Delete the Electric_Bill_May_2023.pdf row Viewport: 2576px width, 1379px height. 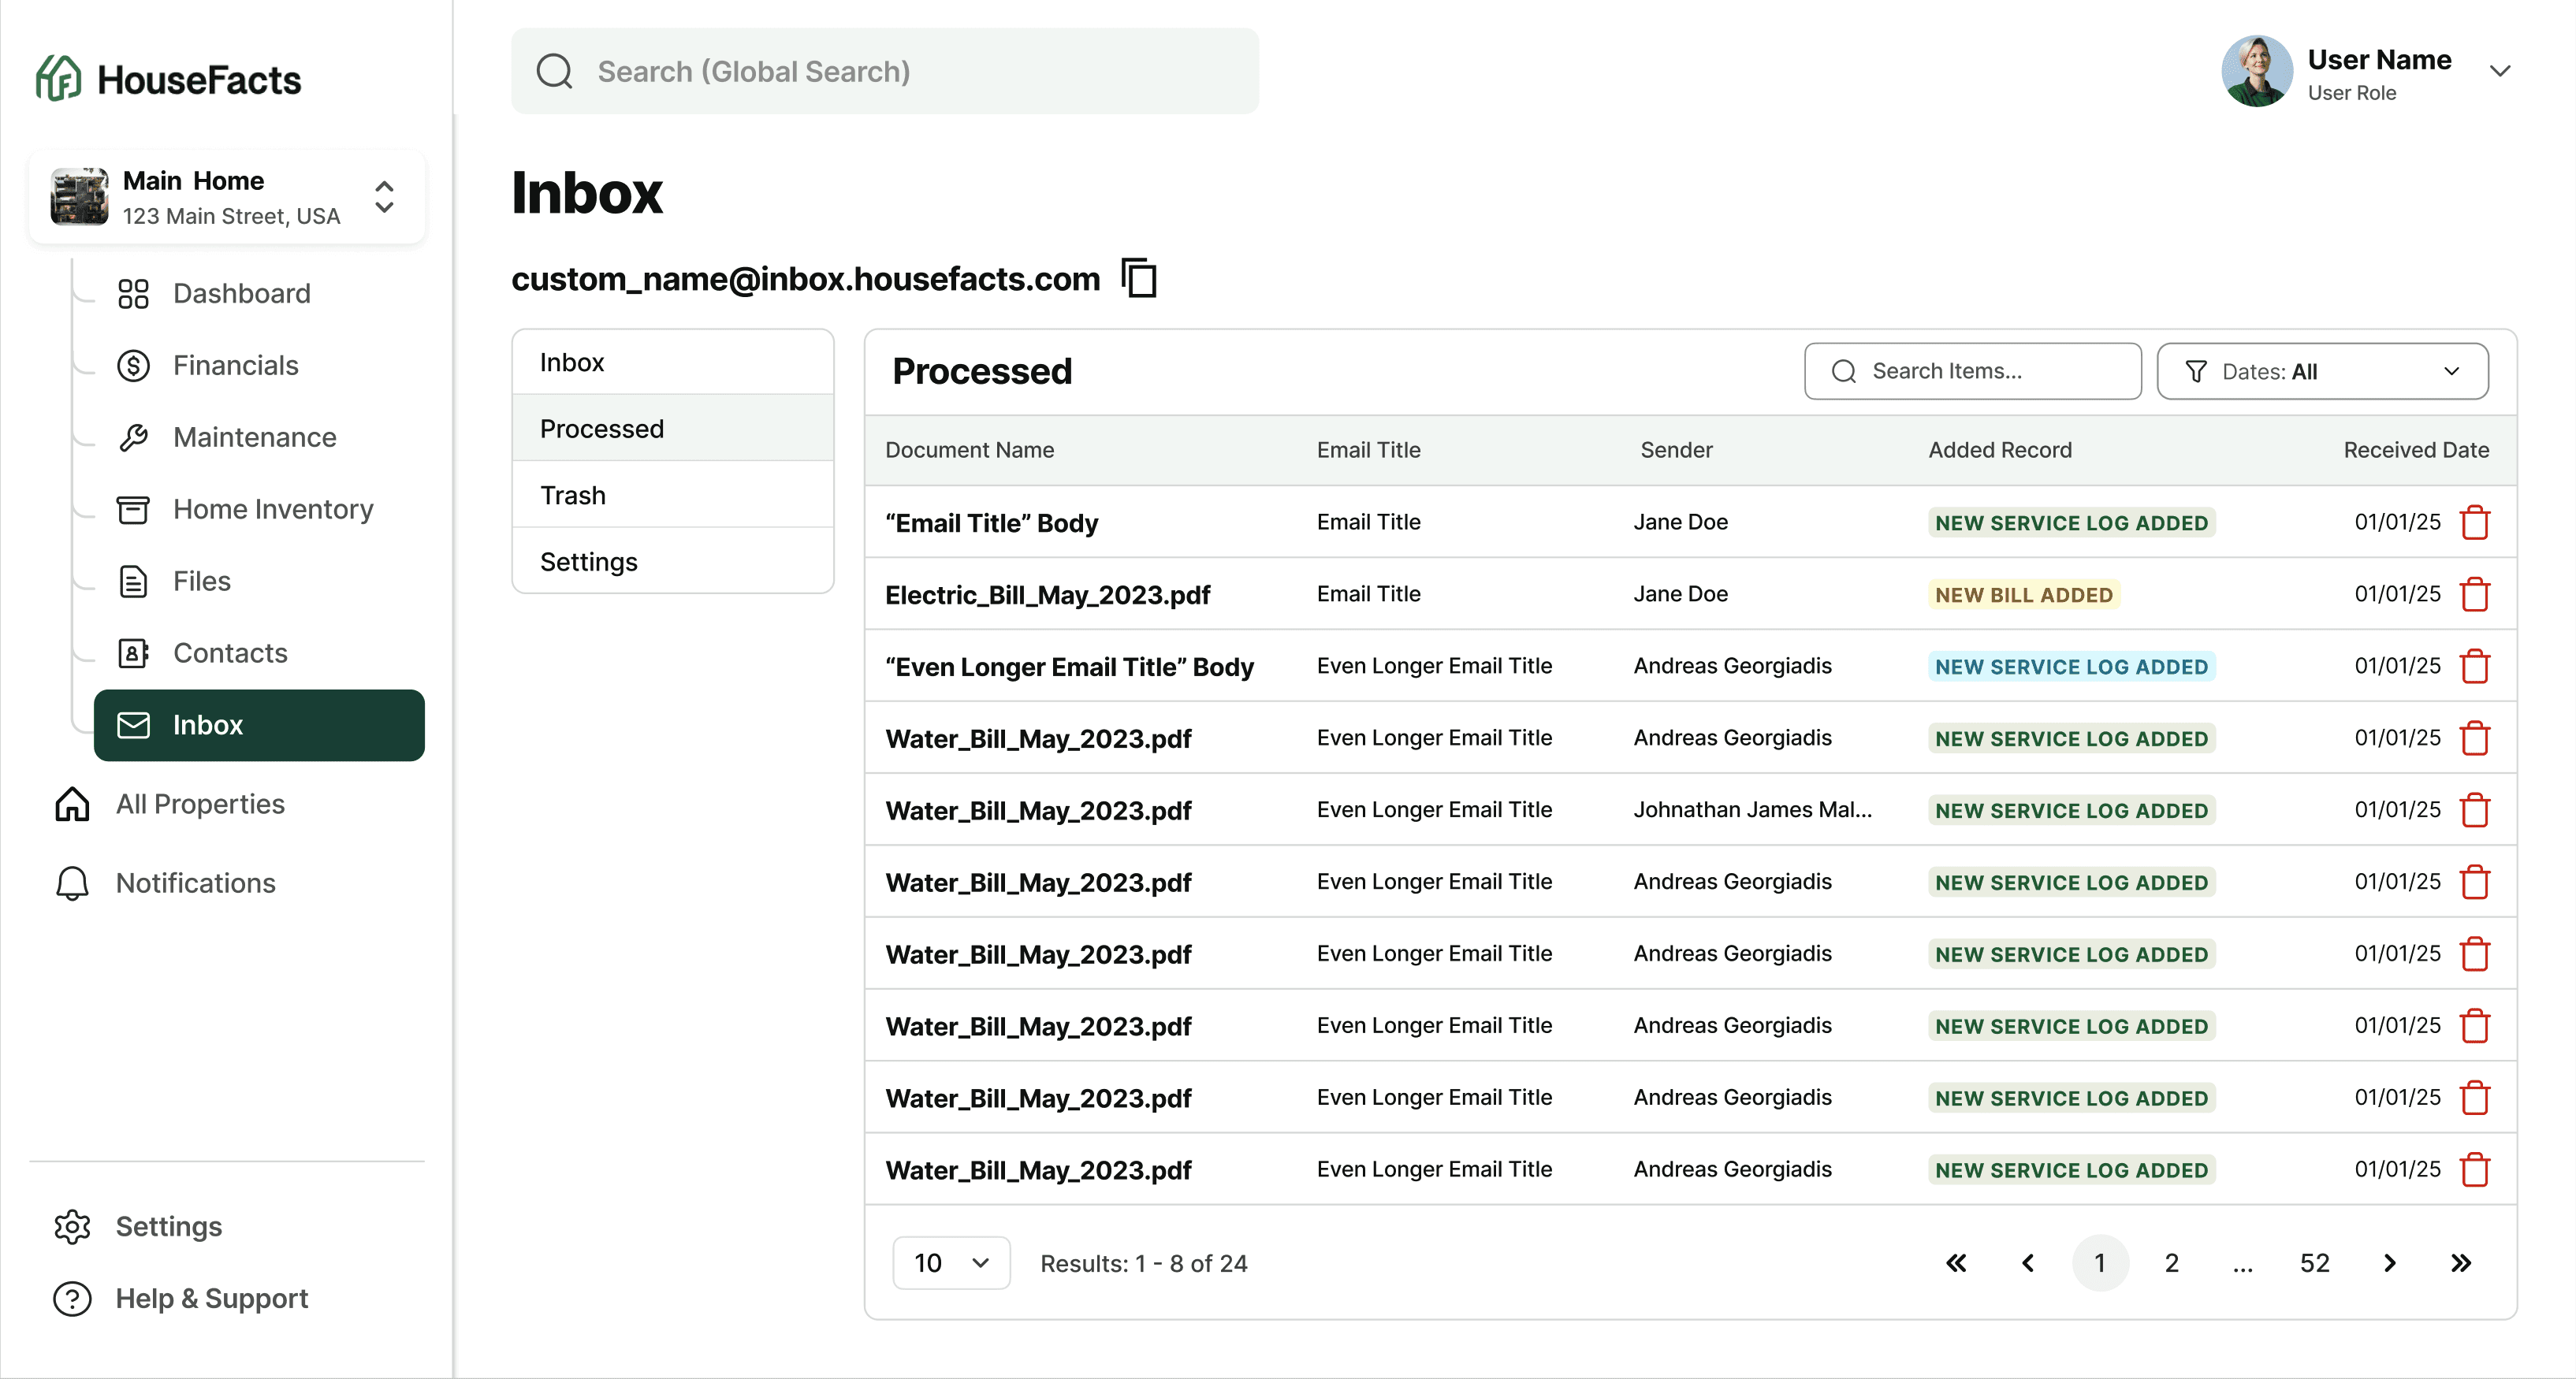coord(2477,593)
